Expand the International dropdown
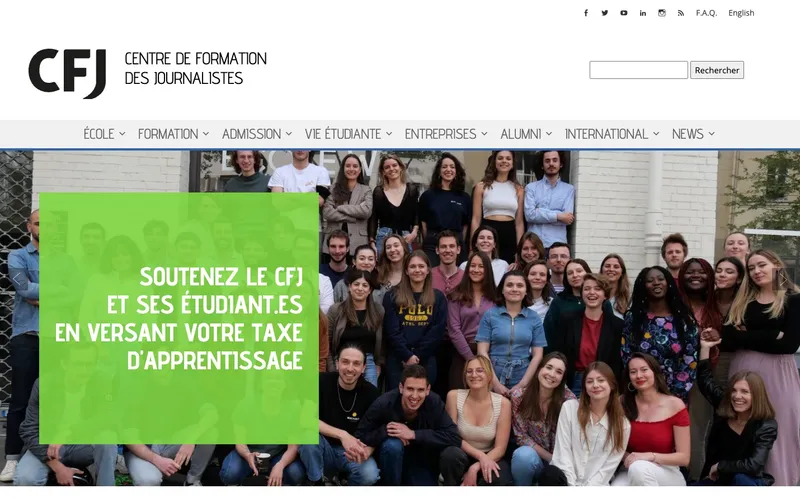800x498 pixels. pos(612,134)
